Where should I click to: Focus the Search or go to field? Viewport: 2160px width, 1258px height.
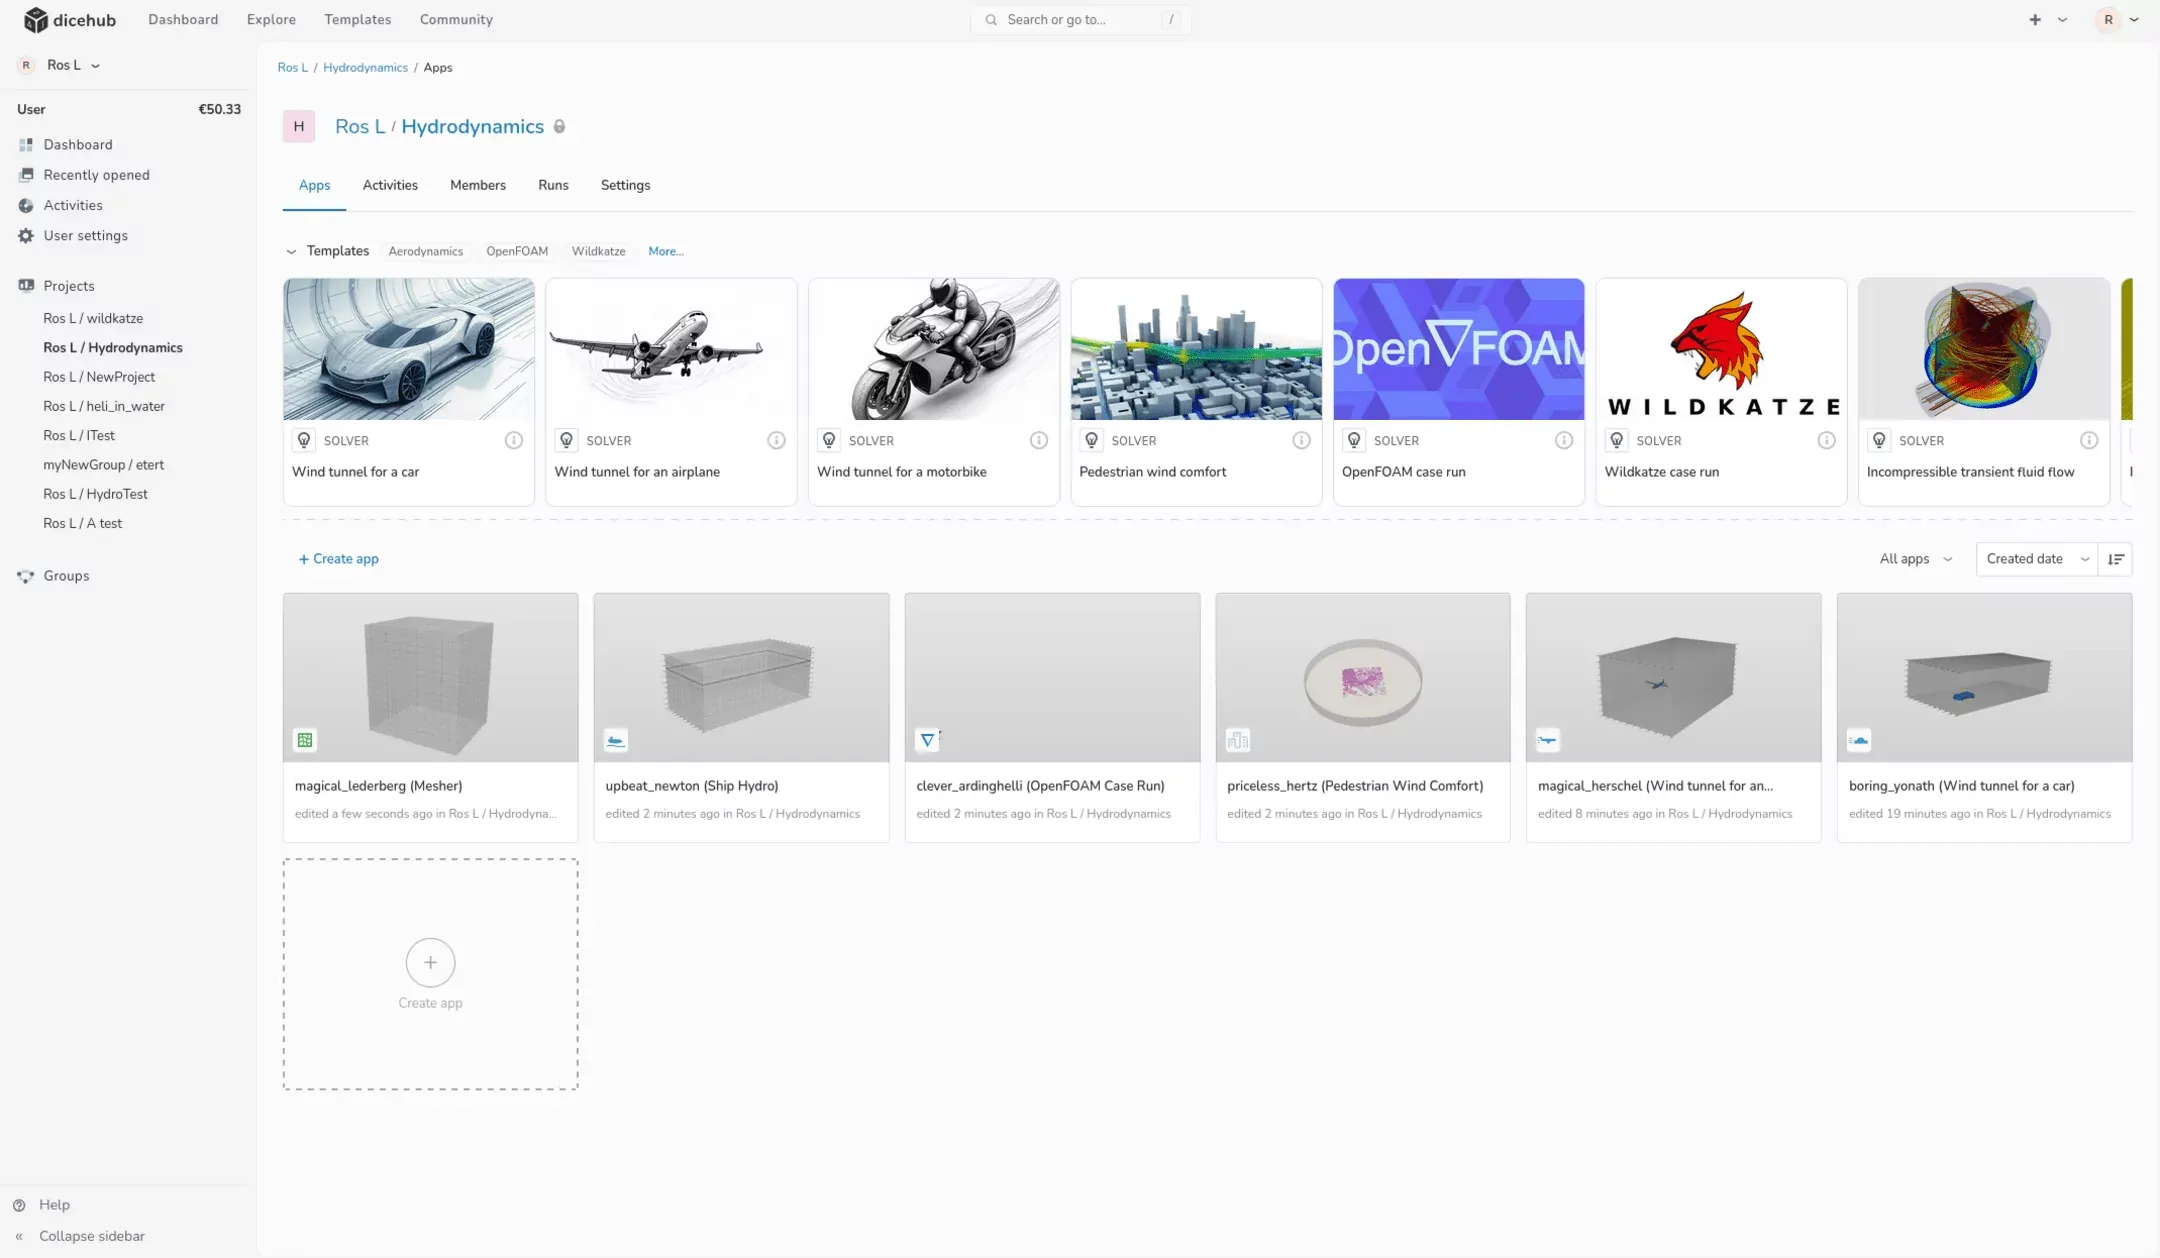tap(1080, 20)
